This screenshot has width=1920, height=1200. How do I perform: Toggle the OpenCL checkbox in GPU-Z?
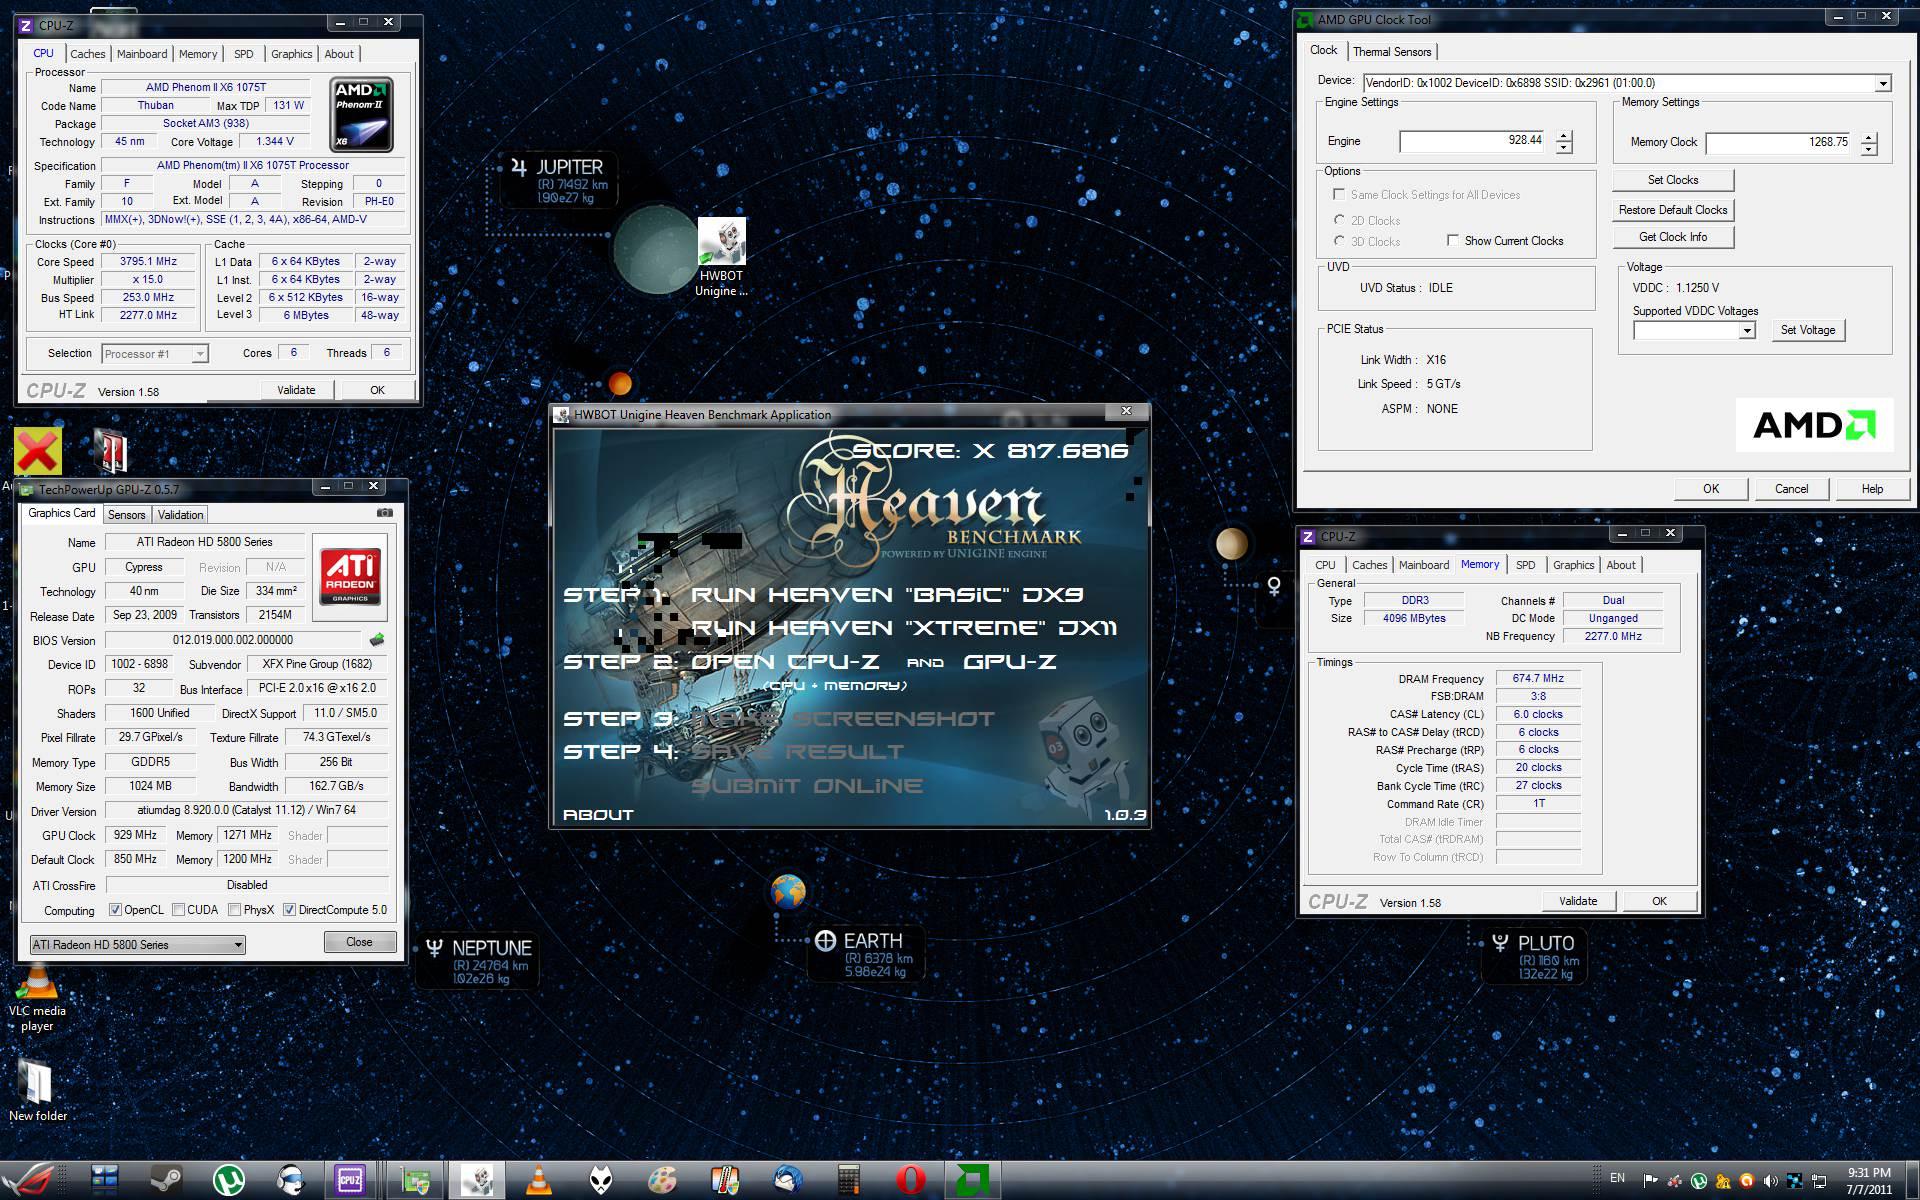click(x=115, y=910)
